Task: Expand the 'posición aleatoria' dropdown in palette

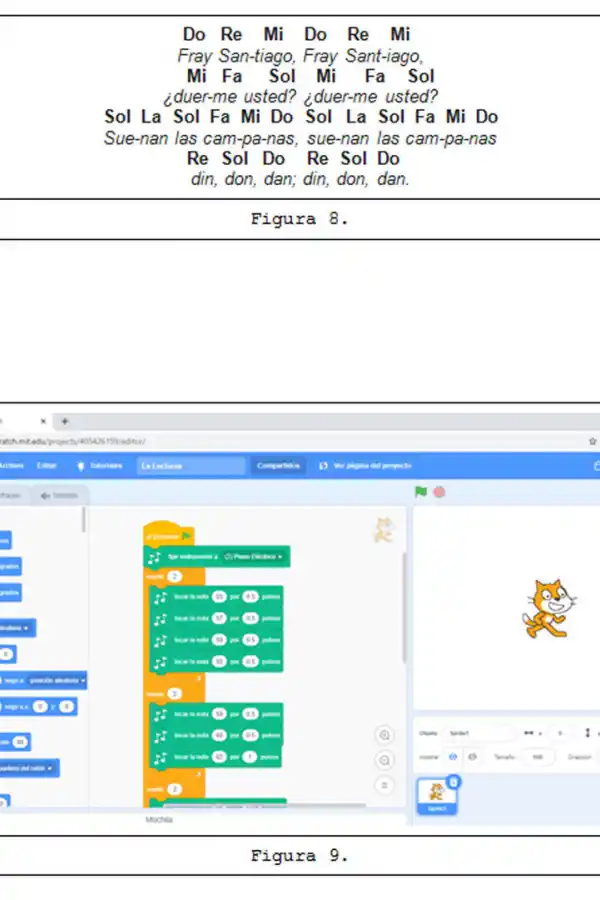Action: pos(58,680)
